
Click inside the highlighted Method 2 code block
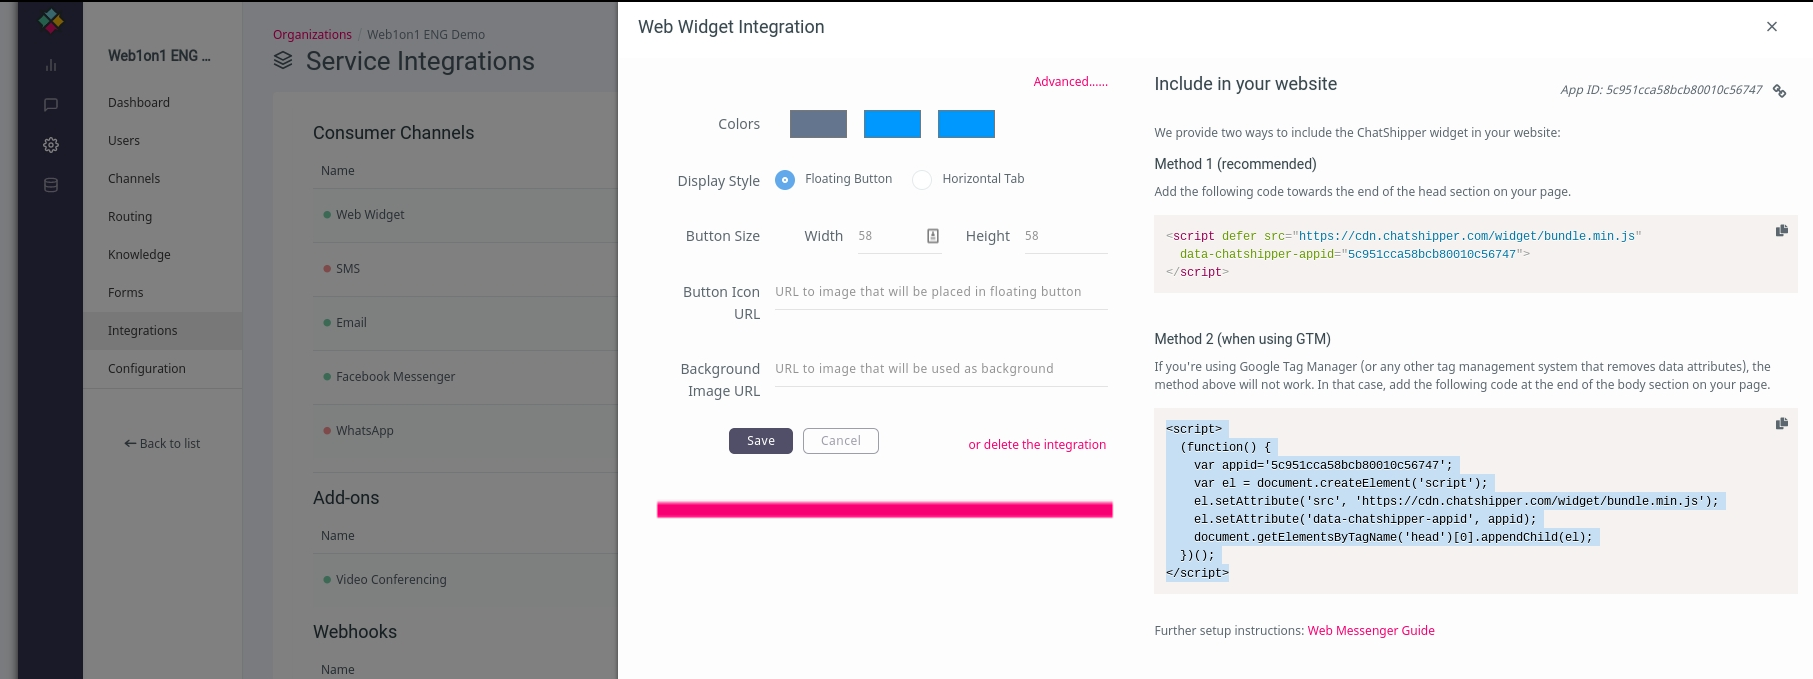point(1475,501)
